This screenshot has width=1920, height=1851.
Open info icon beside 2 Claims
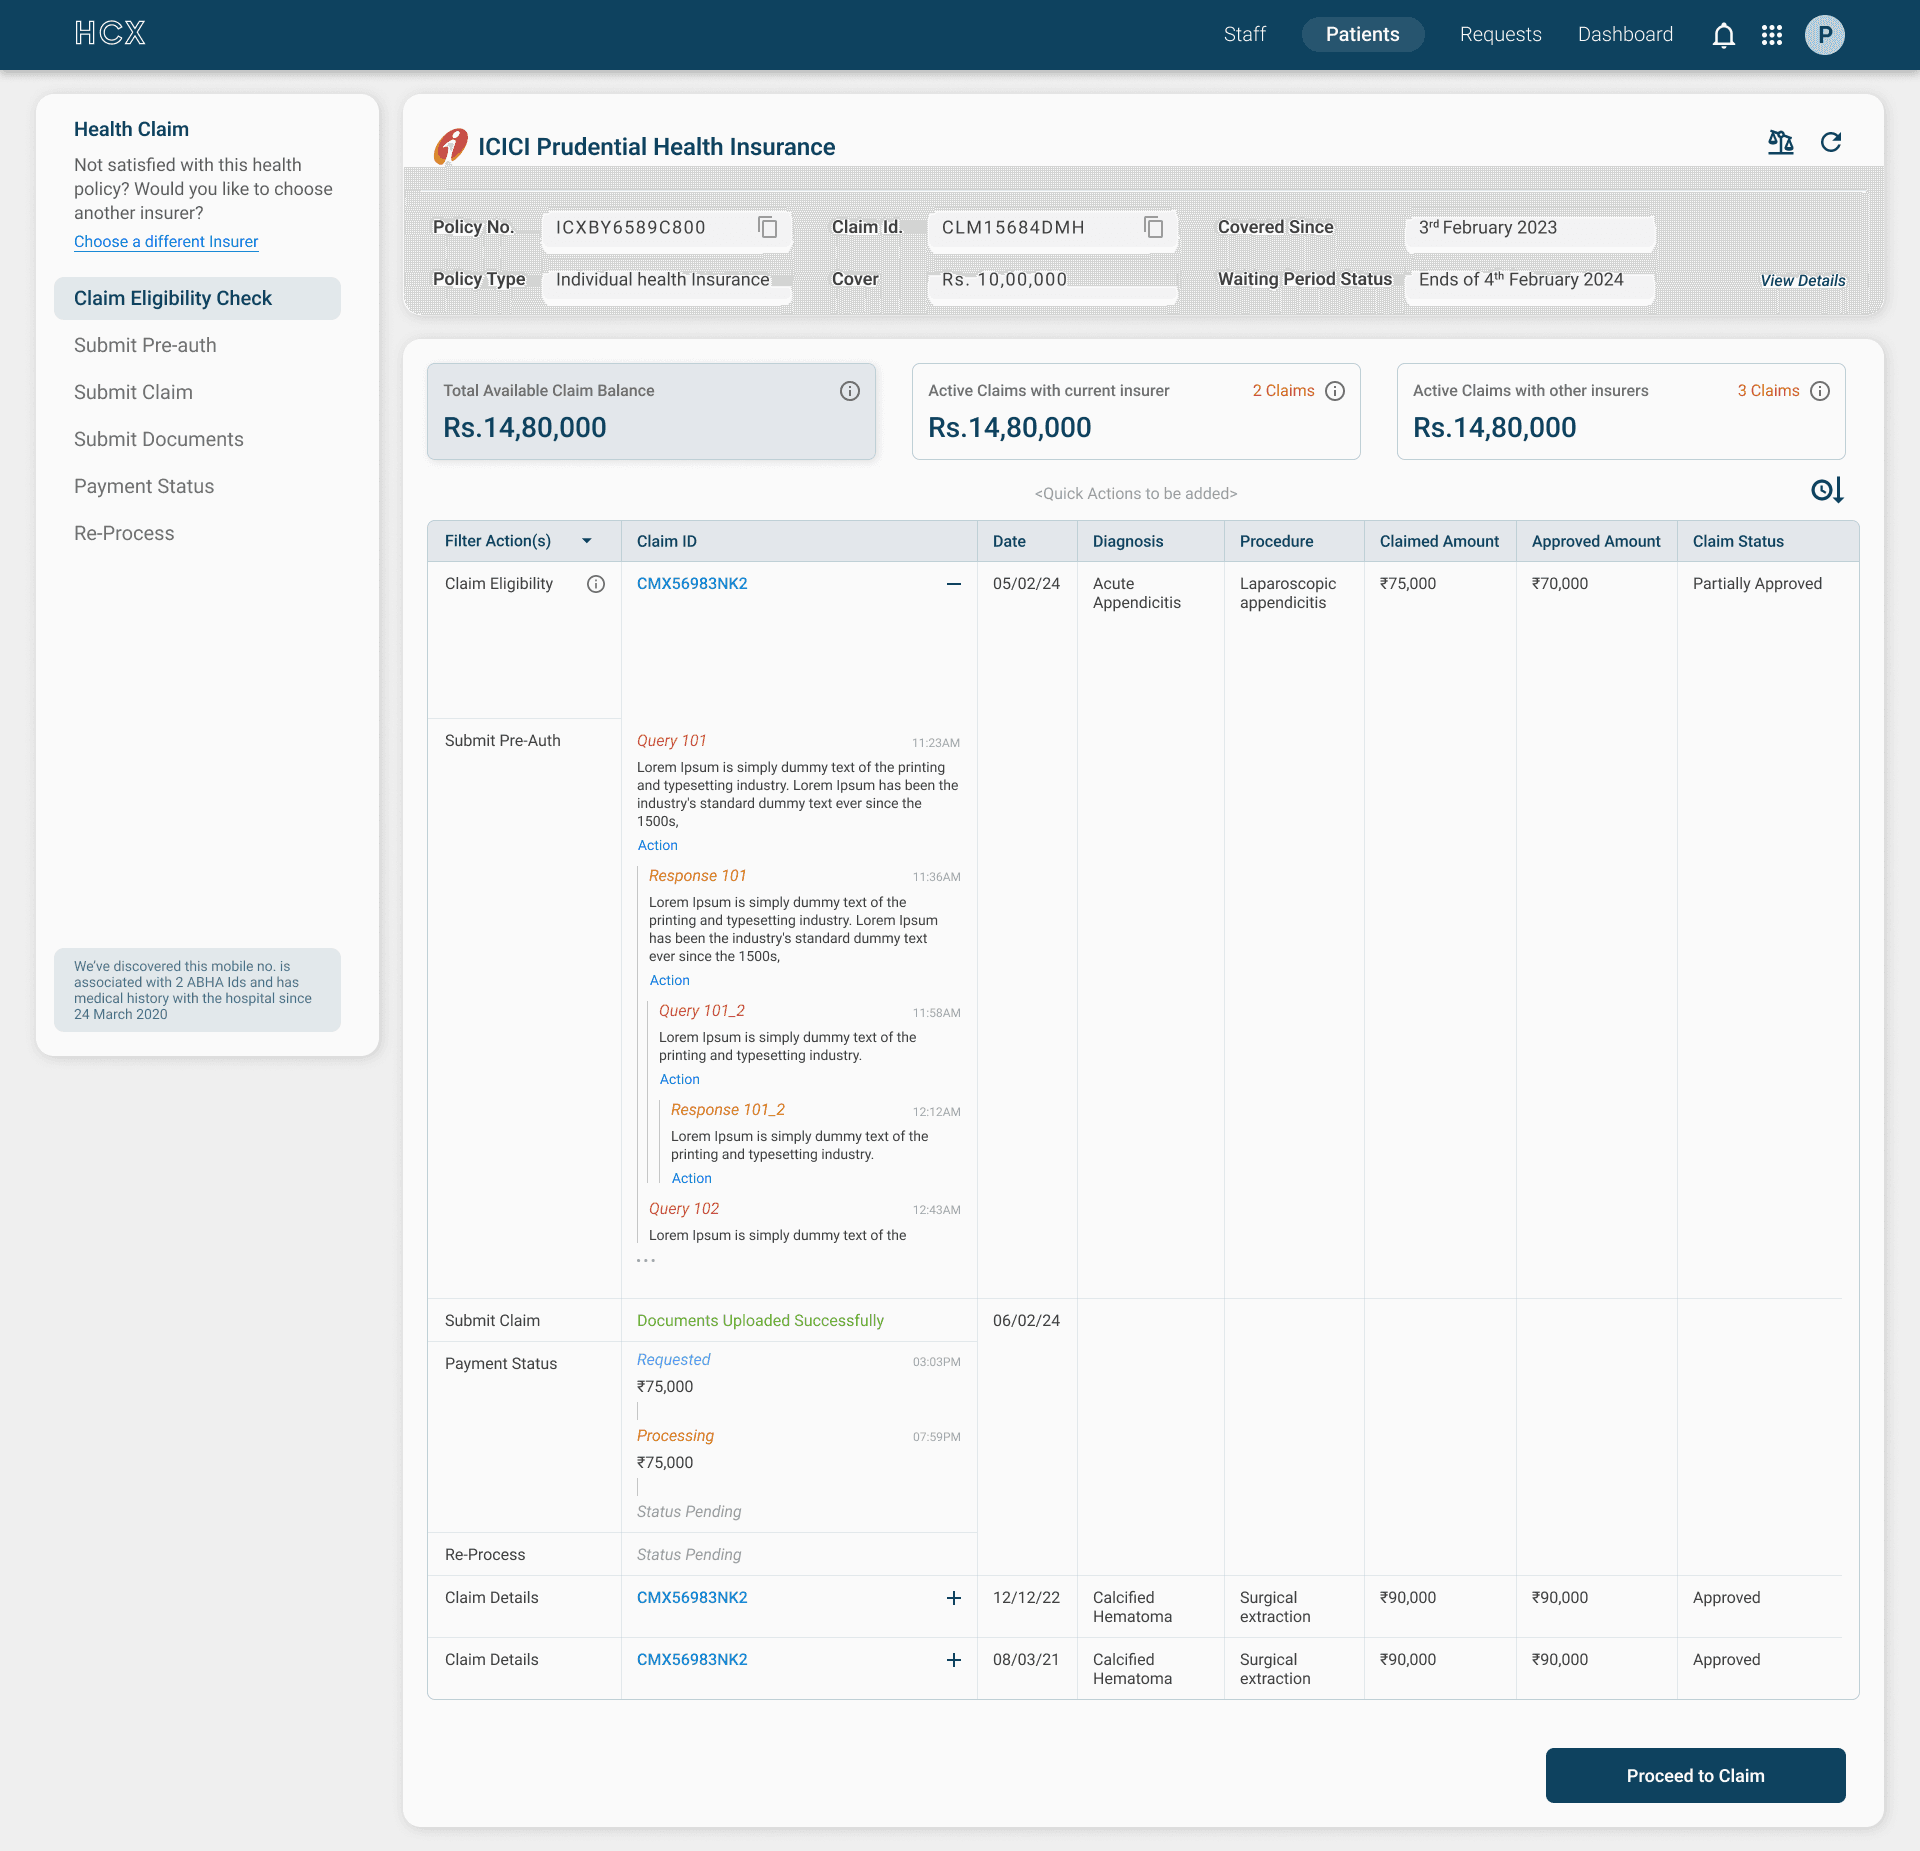(1335, 391)
